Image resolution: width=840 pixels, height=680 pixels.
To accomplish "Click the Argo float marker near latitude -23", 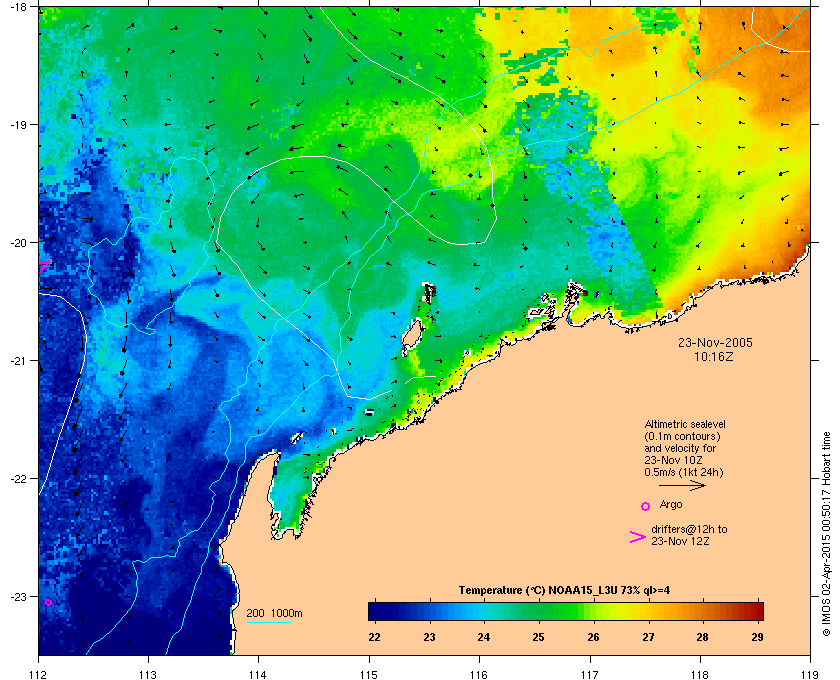I will [48, 602].
